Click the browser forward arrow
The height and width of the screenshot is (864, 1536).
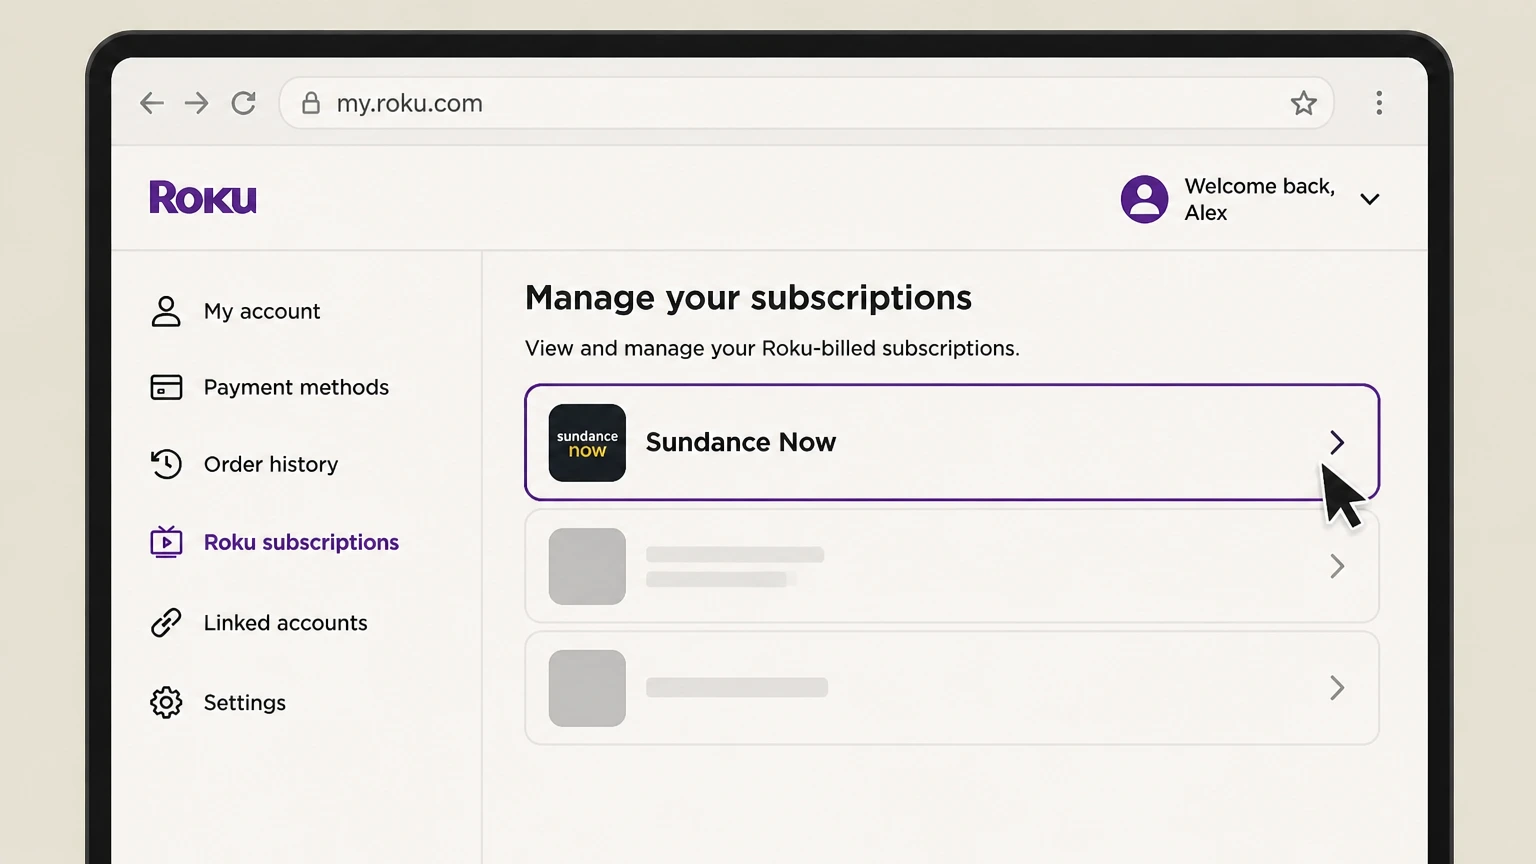pyautogui.click(x=197, y=103)
